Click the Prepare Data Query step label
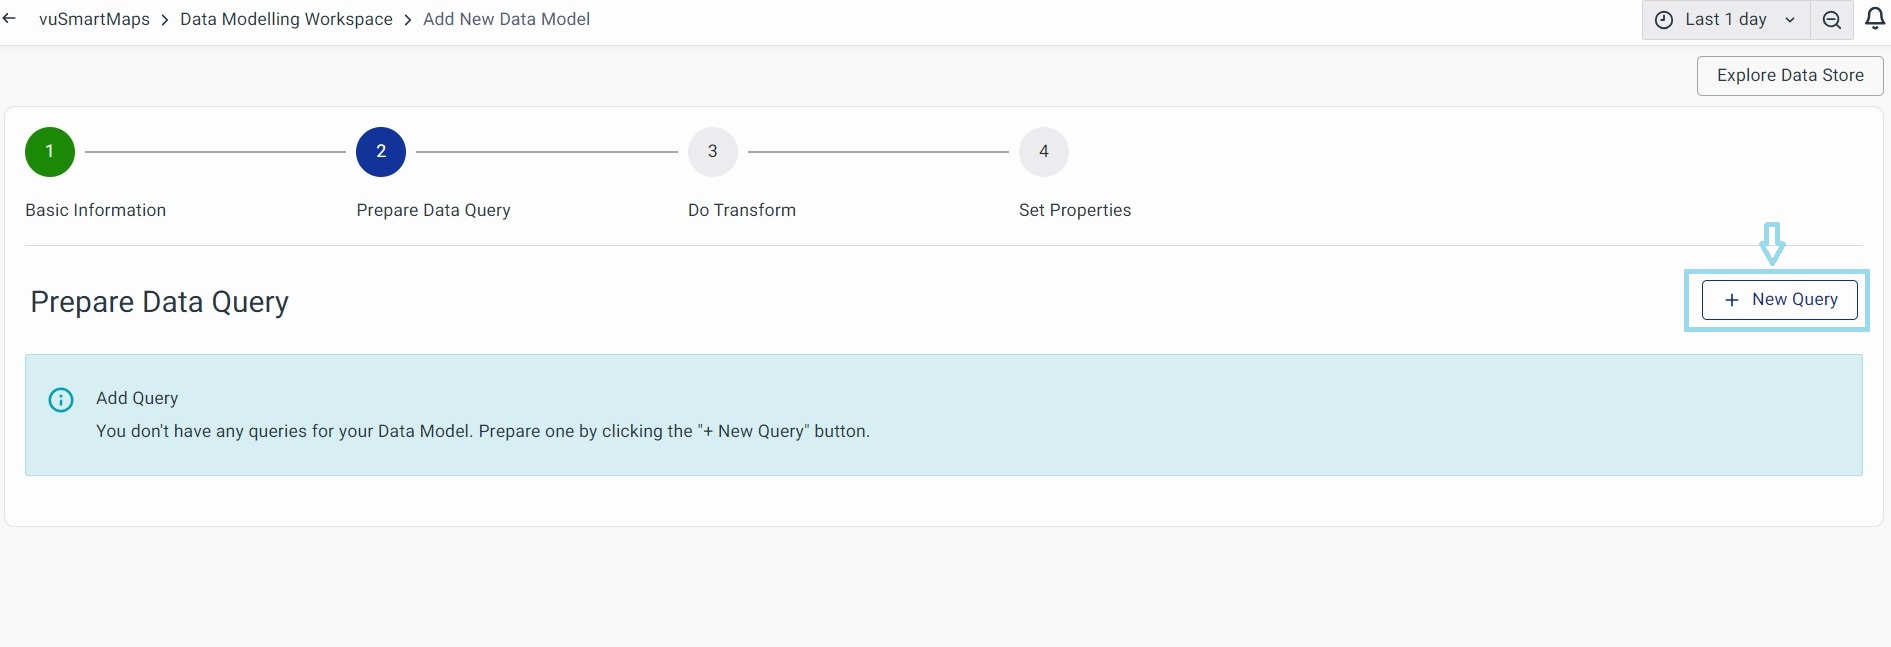The image size is (1891, 647). coord(433,210)
